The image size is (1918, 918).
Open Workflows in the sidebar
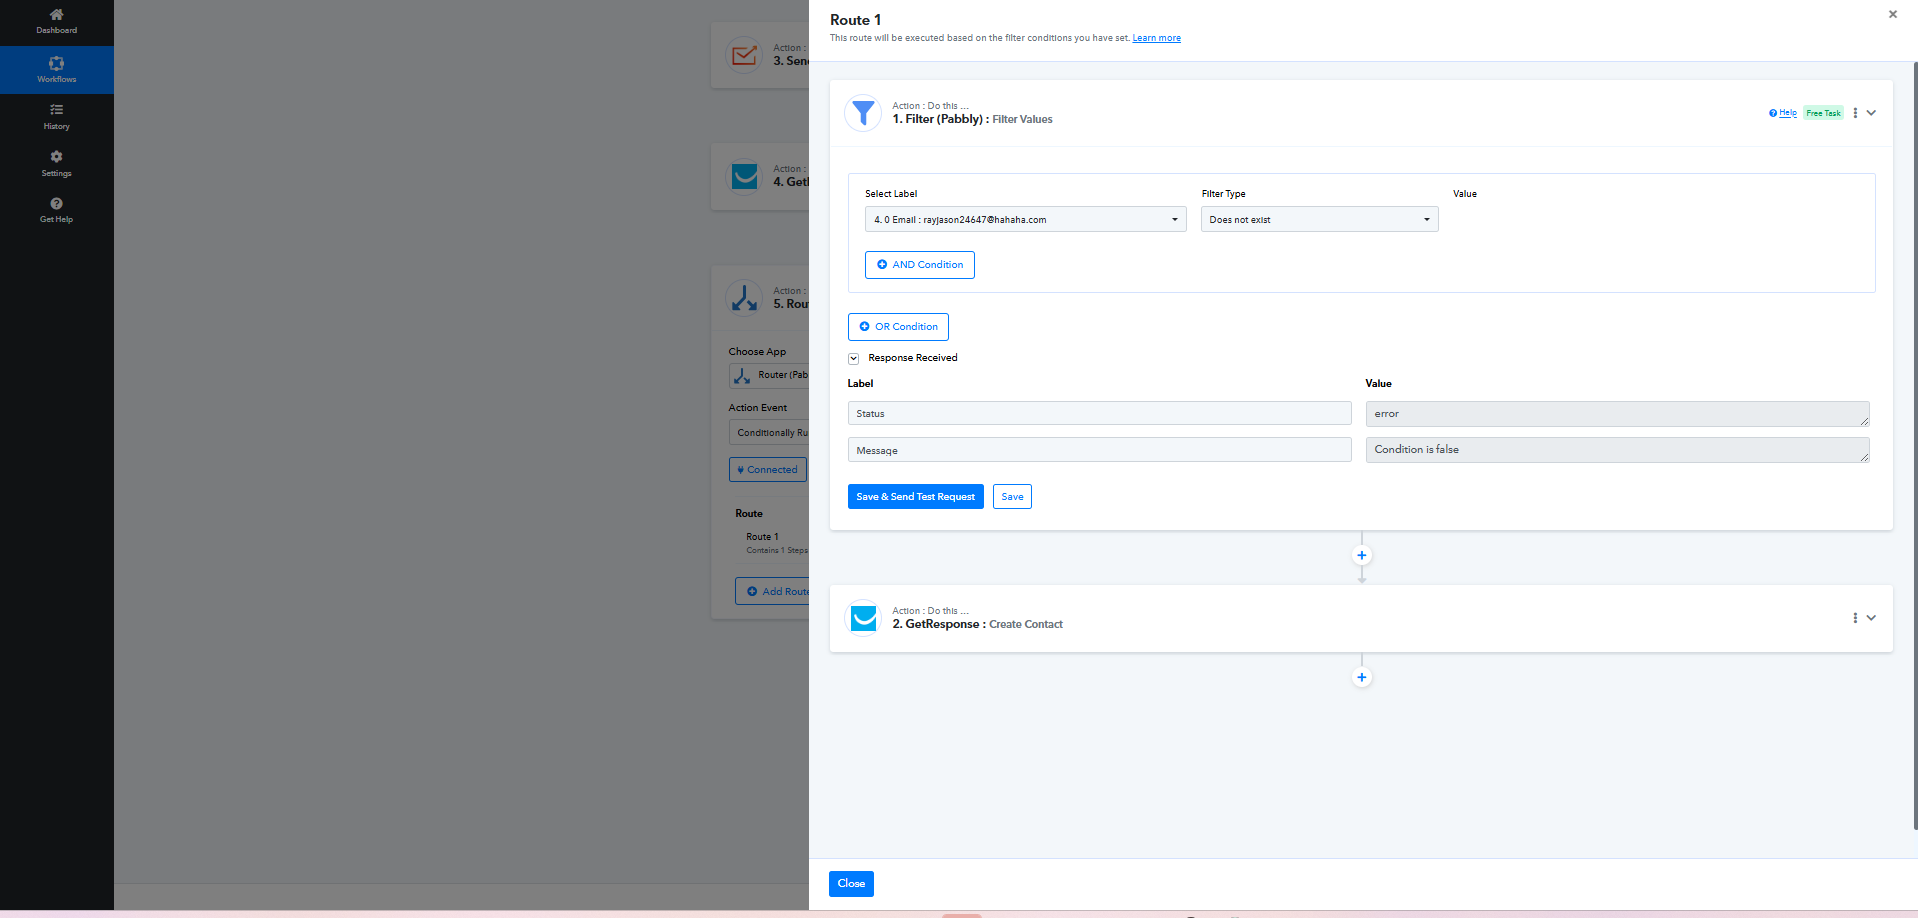[x=56, y=69]
